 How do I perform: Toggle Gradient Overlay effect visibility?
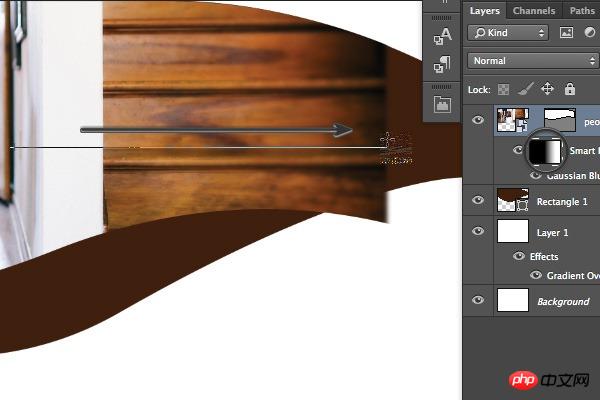(536, 275)
